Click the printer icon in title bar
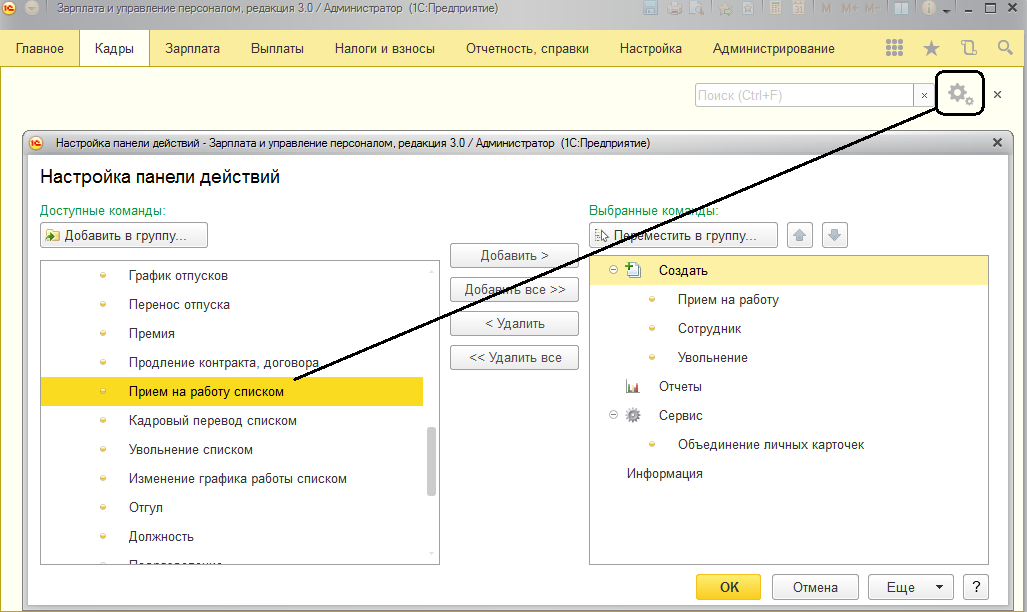 [674, 9]
